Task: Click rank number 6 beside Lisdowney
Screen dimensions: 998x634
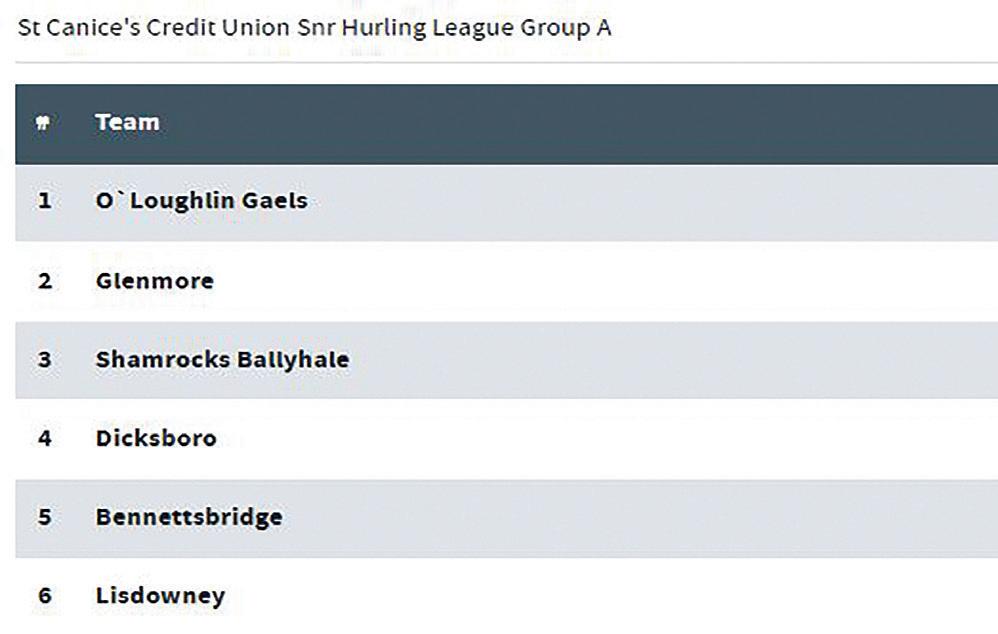Action: [x=45, y=596]
